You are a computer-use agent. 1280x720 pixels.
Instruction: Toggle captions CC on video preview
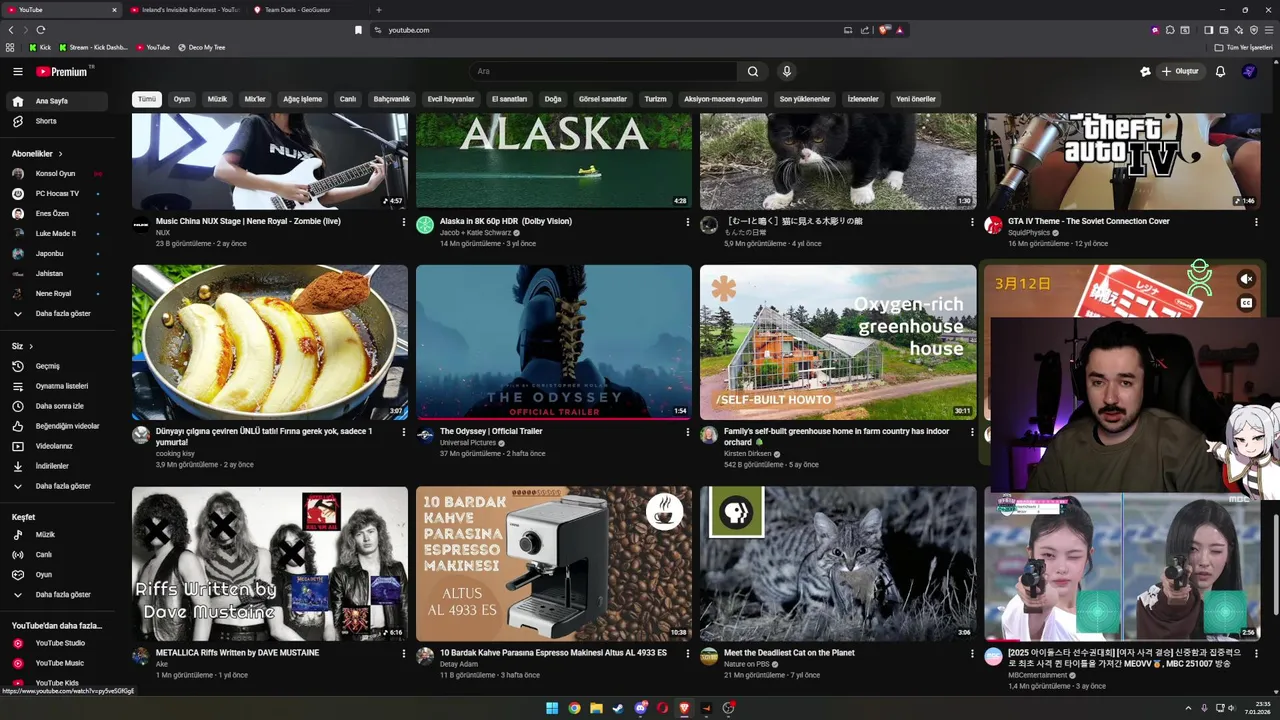coord(1246,303)
